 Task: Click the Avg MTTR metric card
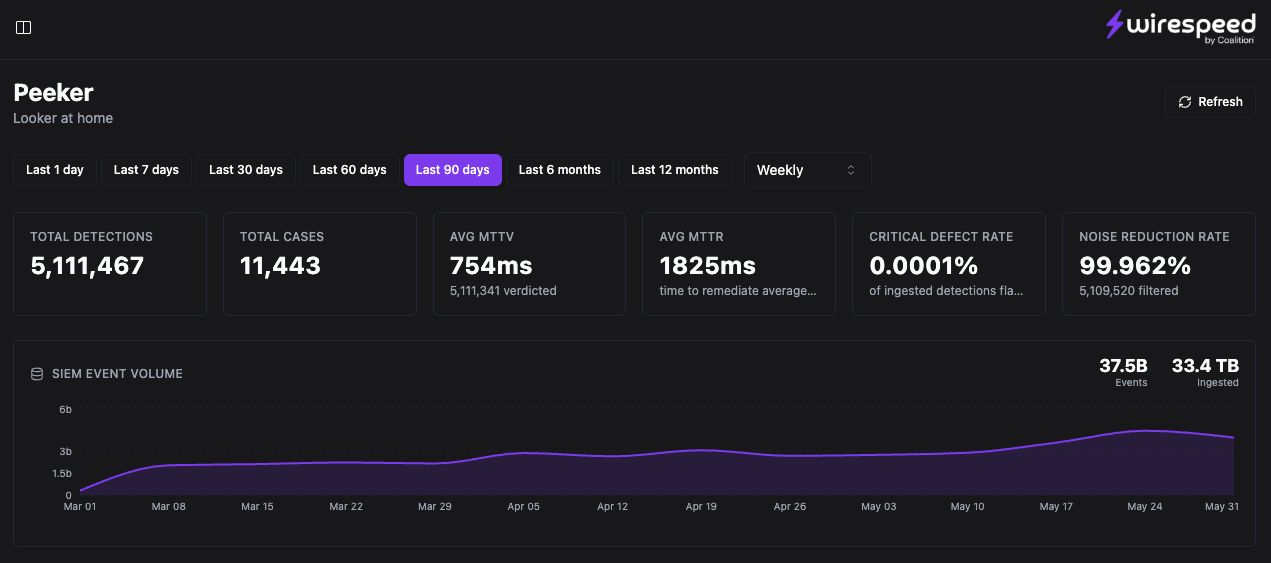coord(739,264)
